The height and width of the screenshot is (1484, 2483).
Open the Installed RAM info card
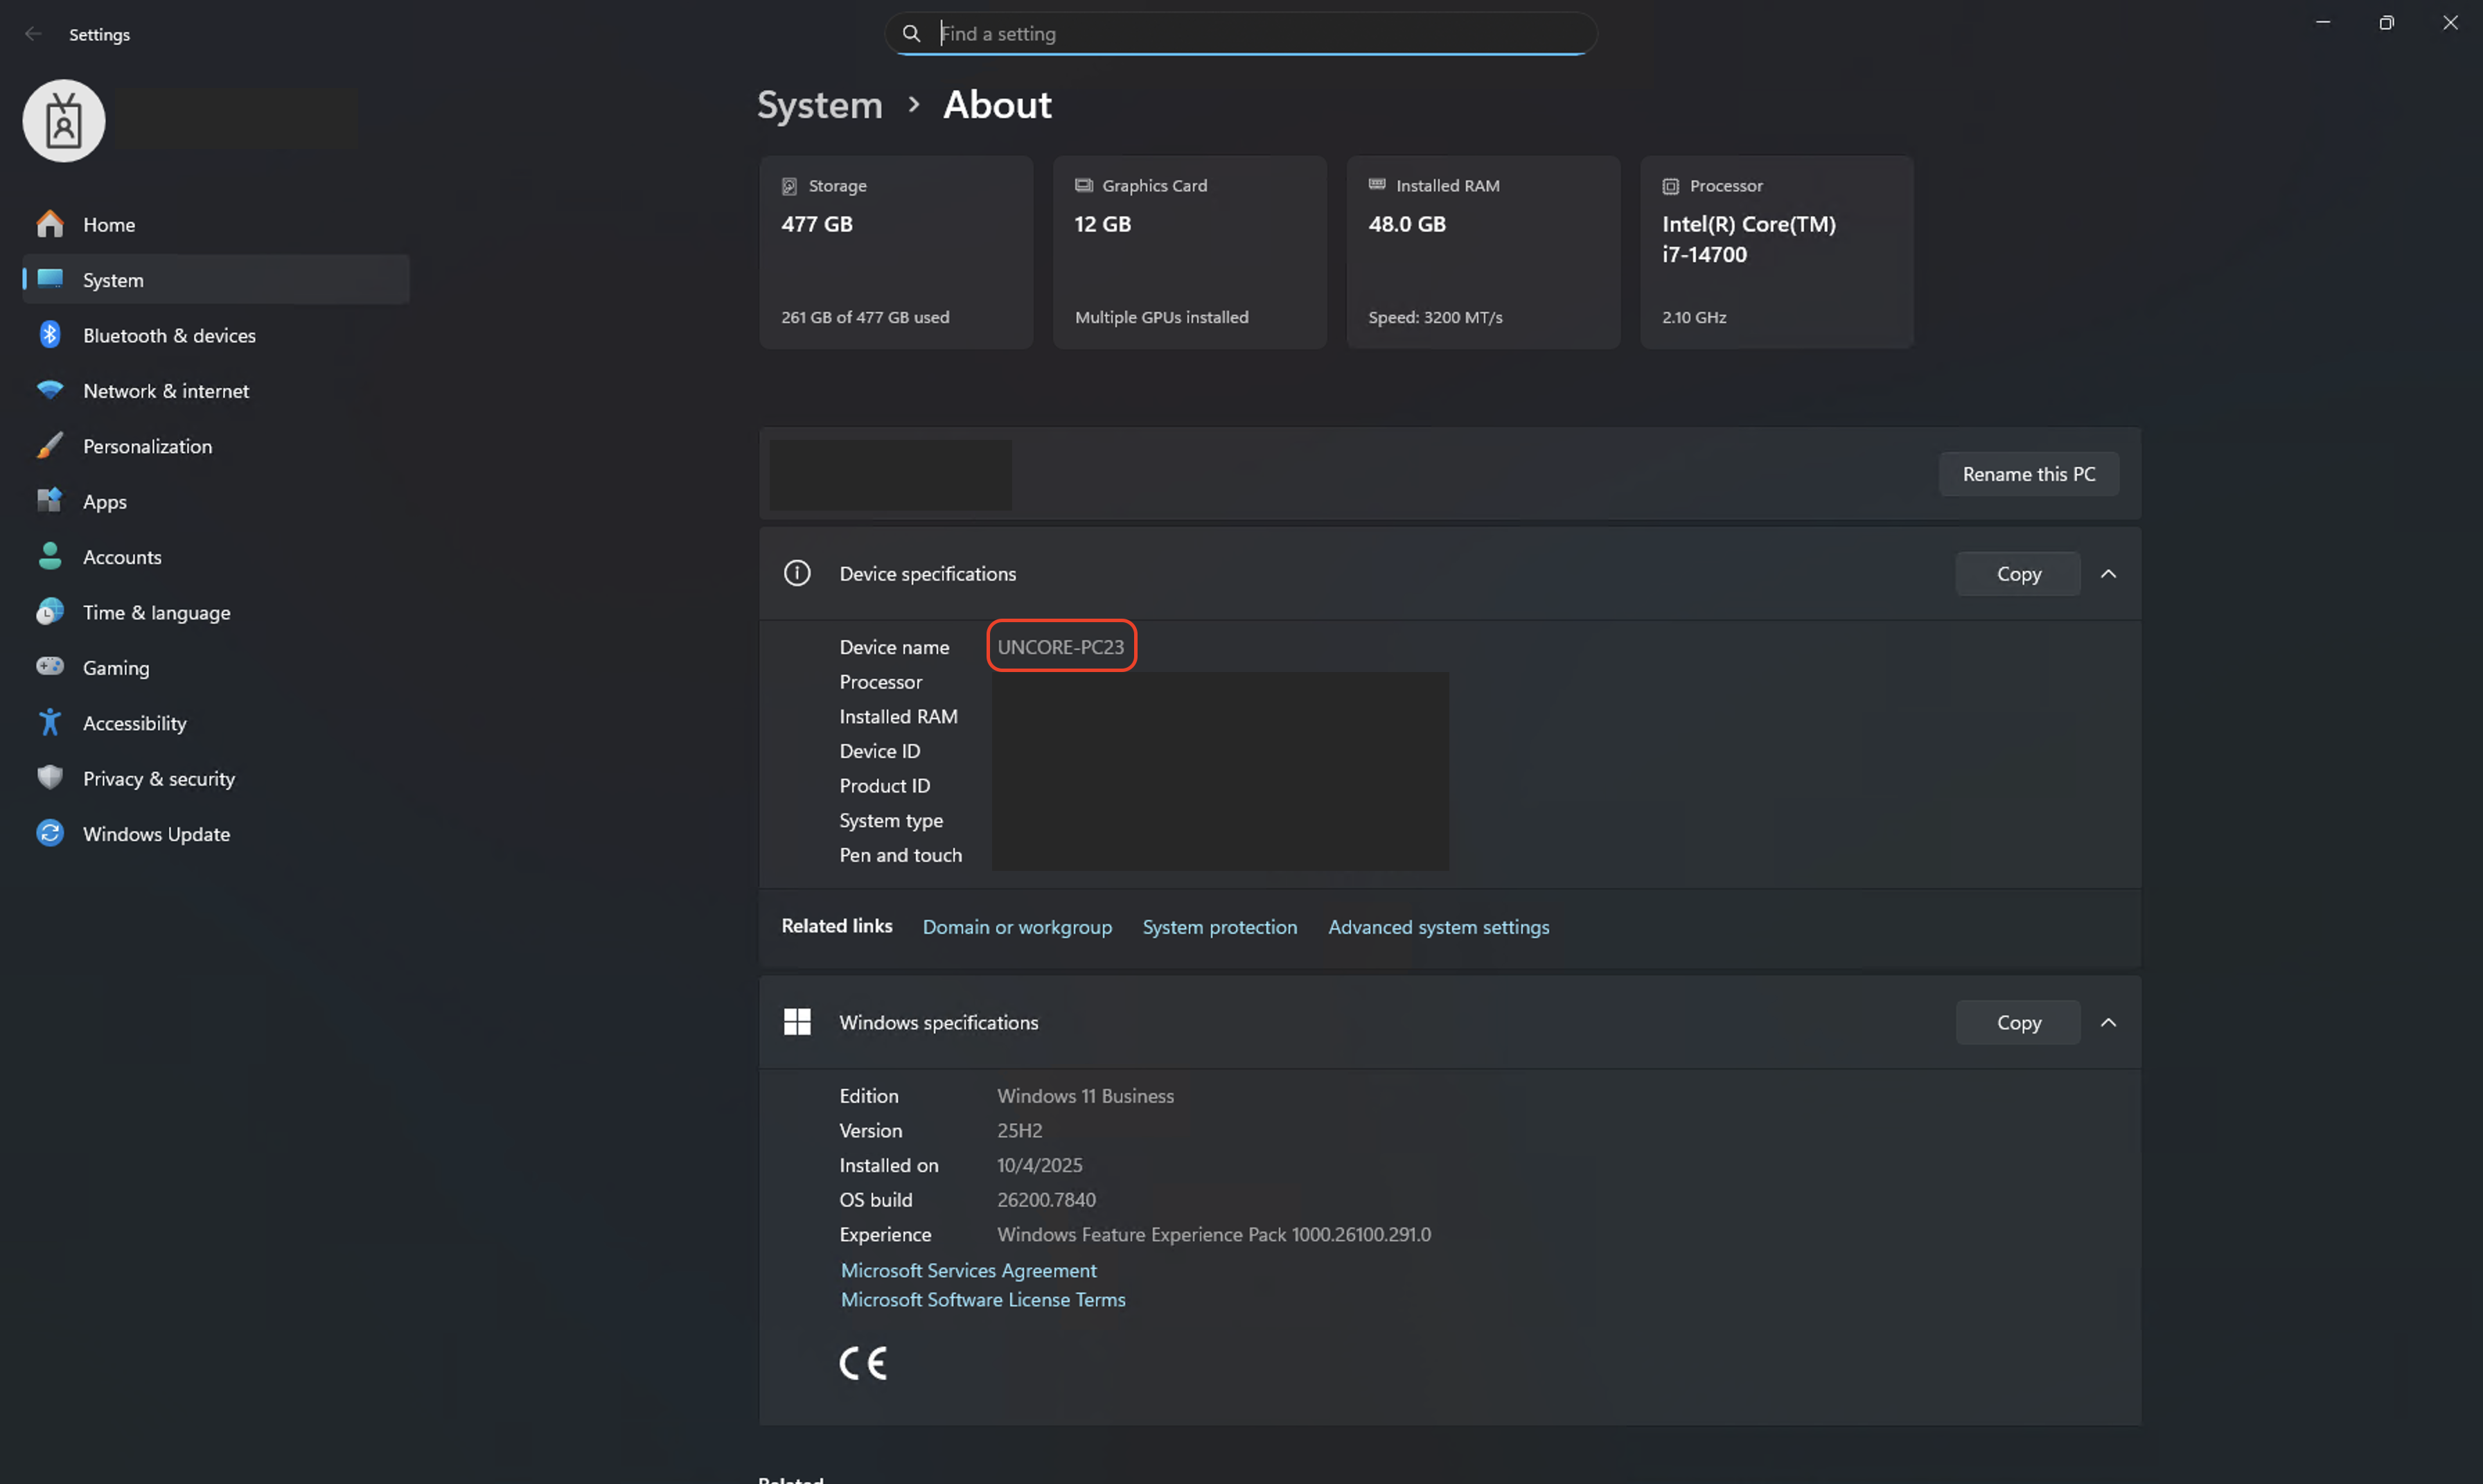1483,252
